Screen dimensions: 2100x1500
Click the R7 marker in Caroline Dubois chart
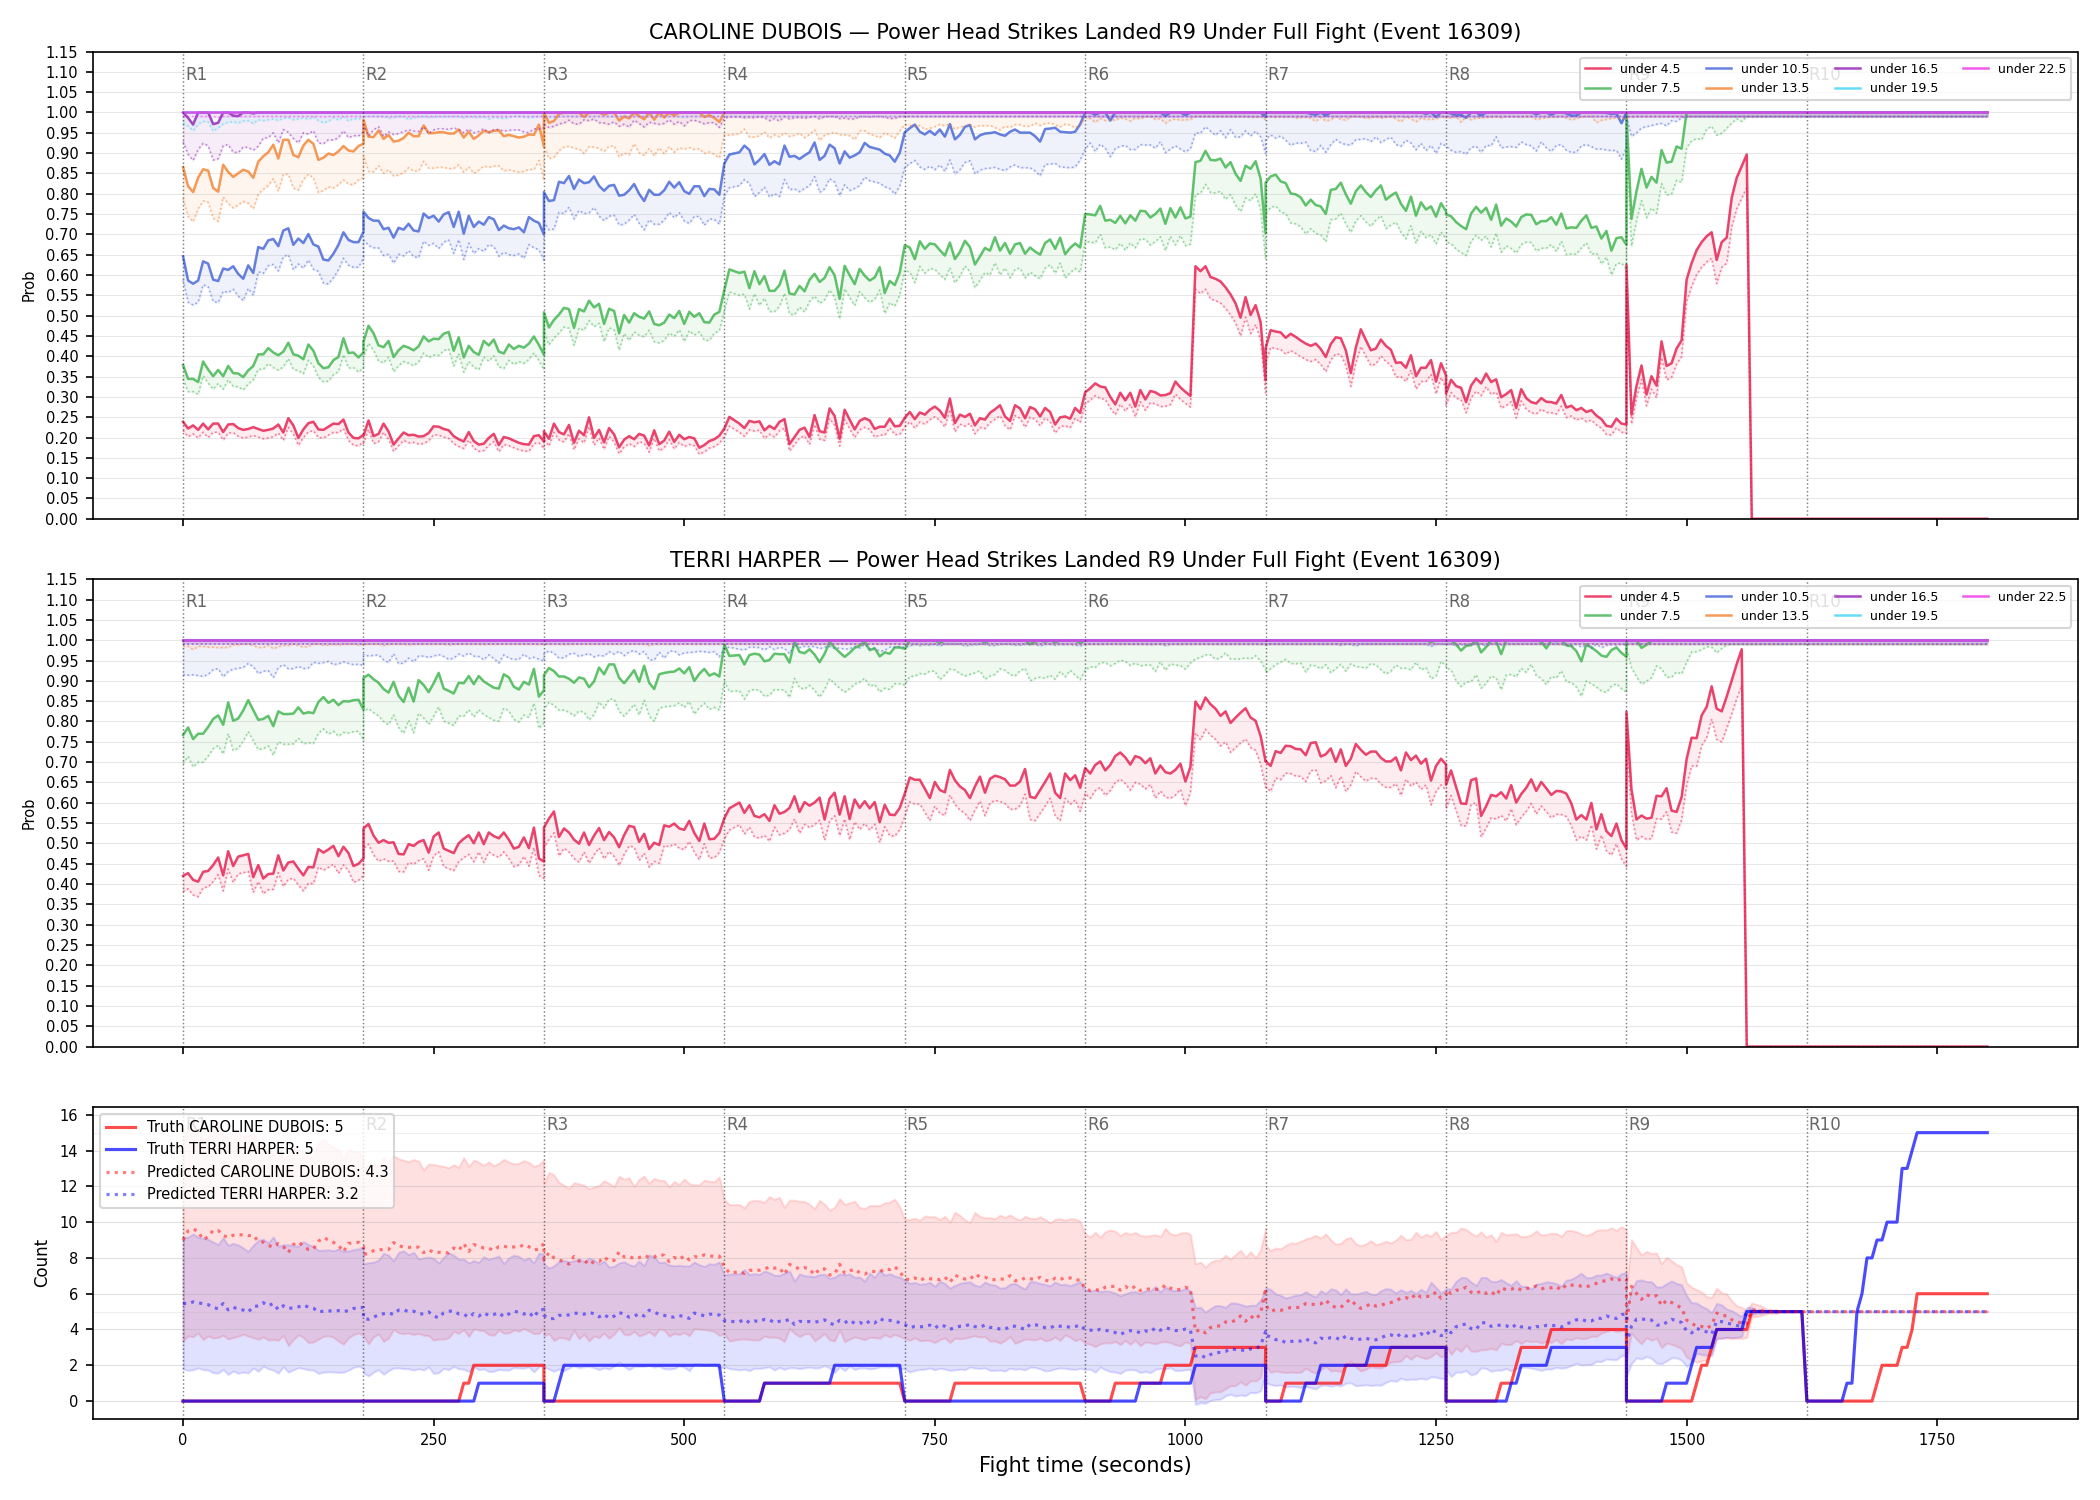pos(1278,74)
